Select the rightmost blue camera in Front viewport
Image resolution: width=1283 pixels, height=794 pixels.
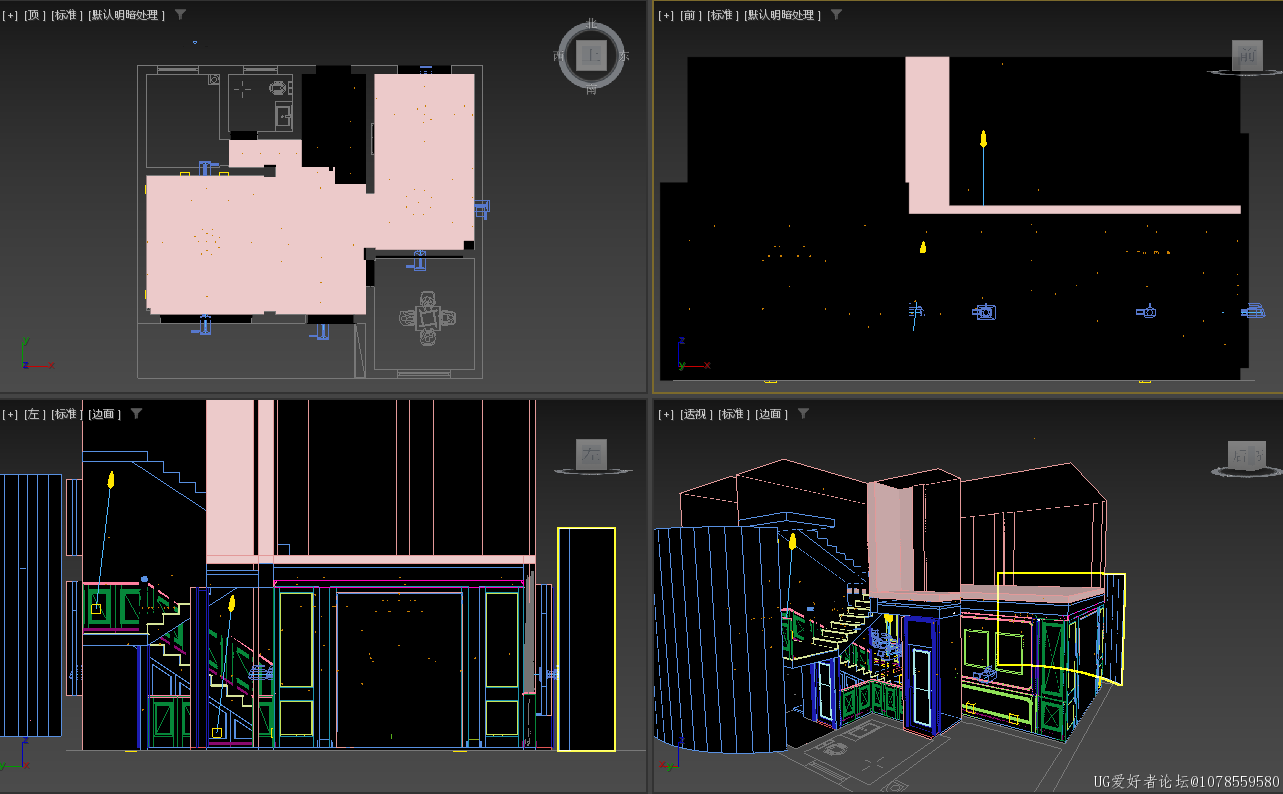pos(1253,312)
